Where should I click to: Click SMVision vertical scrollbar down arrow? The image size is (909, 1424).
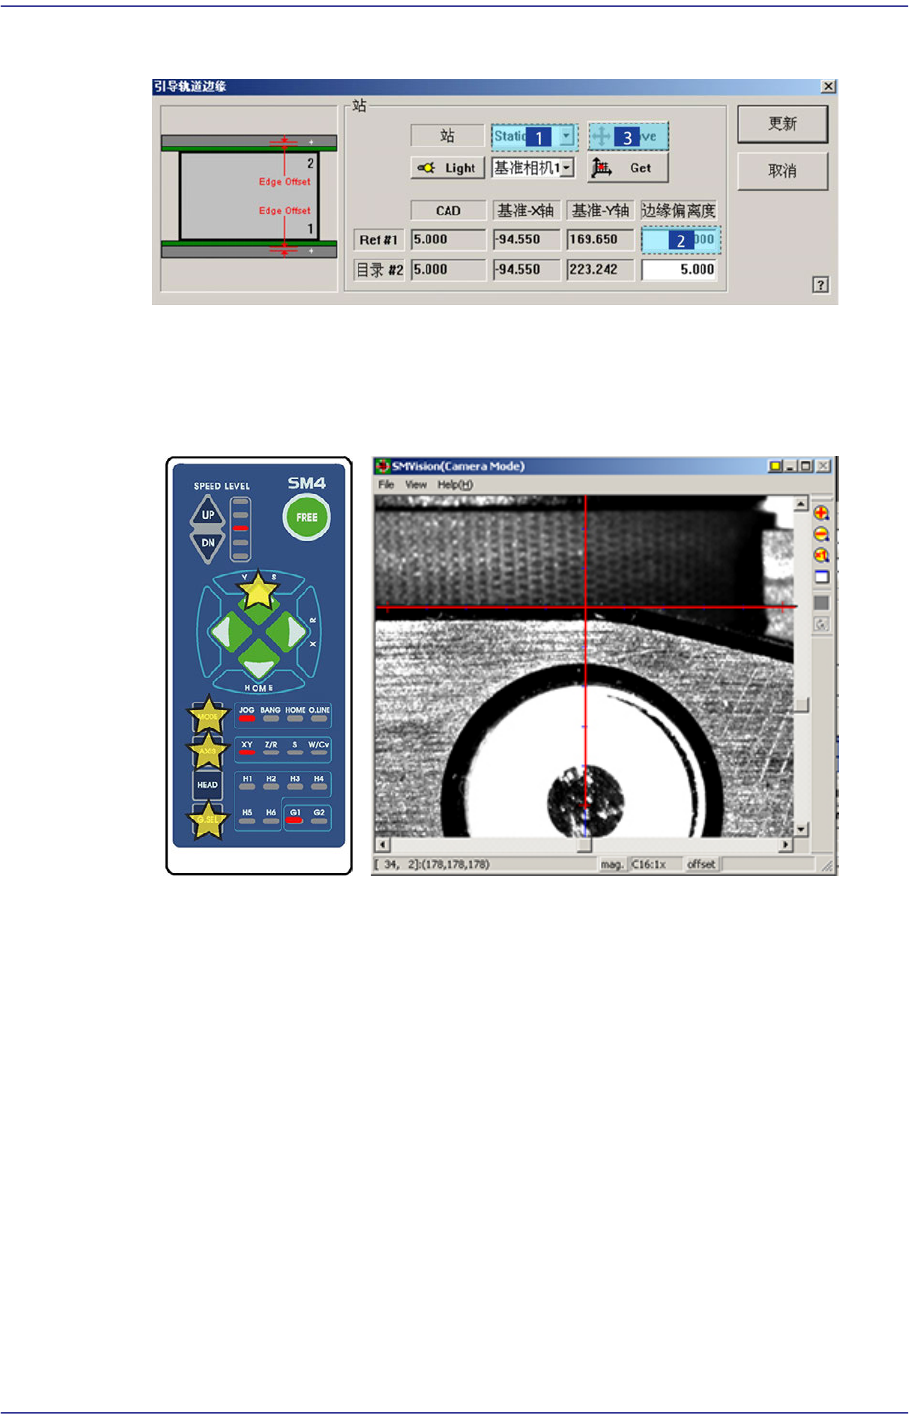click(800, 830)
